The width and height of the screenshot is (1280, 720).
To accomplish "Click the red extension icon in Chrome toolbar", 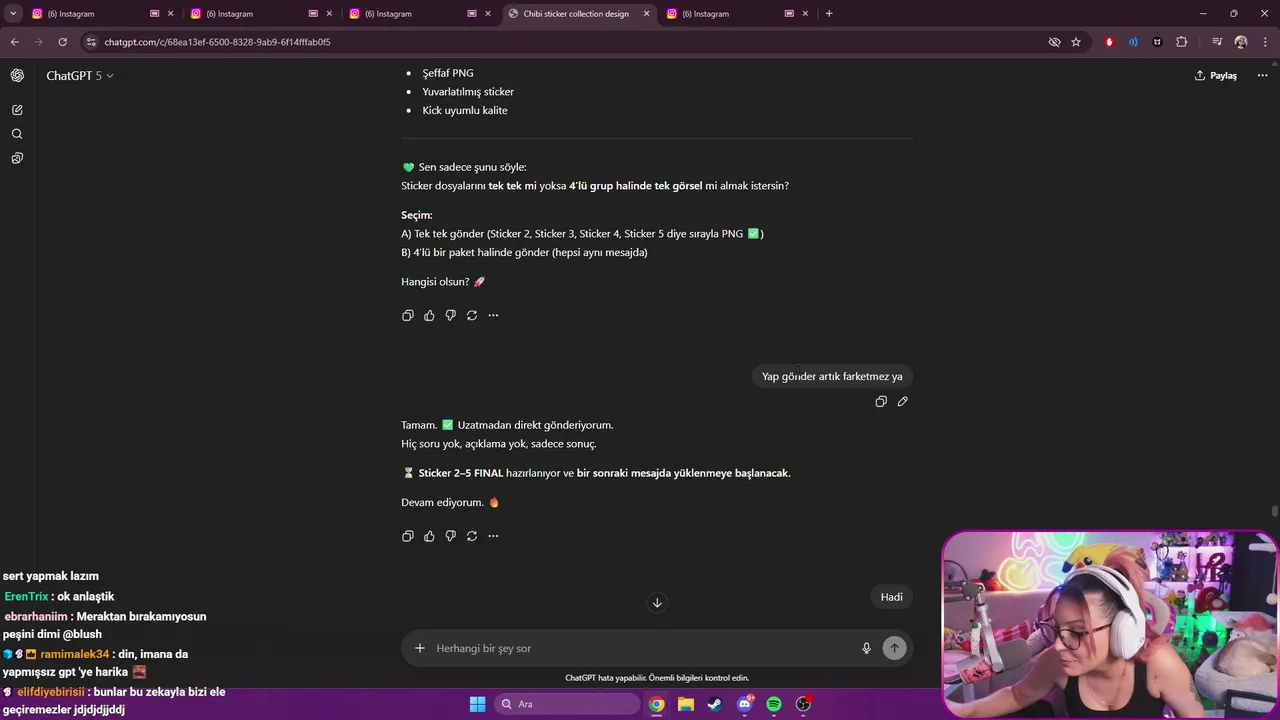I will click(1109, 42).
